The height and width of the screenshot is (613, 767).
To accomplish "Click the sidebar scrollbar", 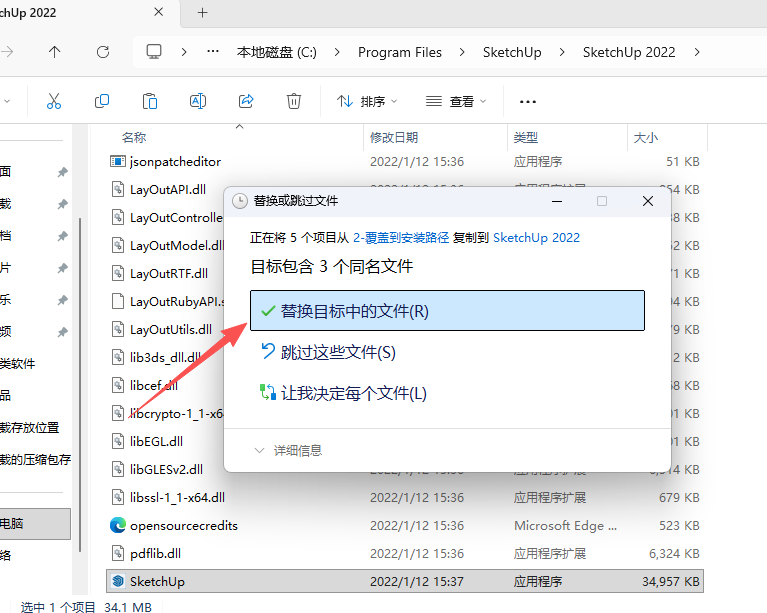I will pos(80,386).
